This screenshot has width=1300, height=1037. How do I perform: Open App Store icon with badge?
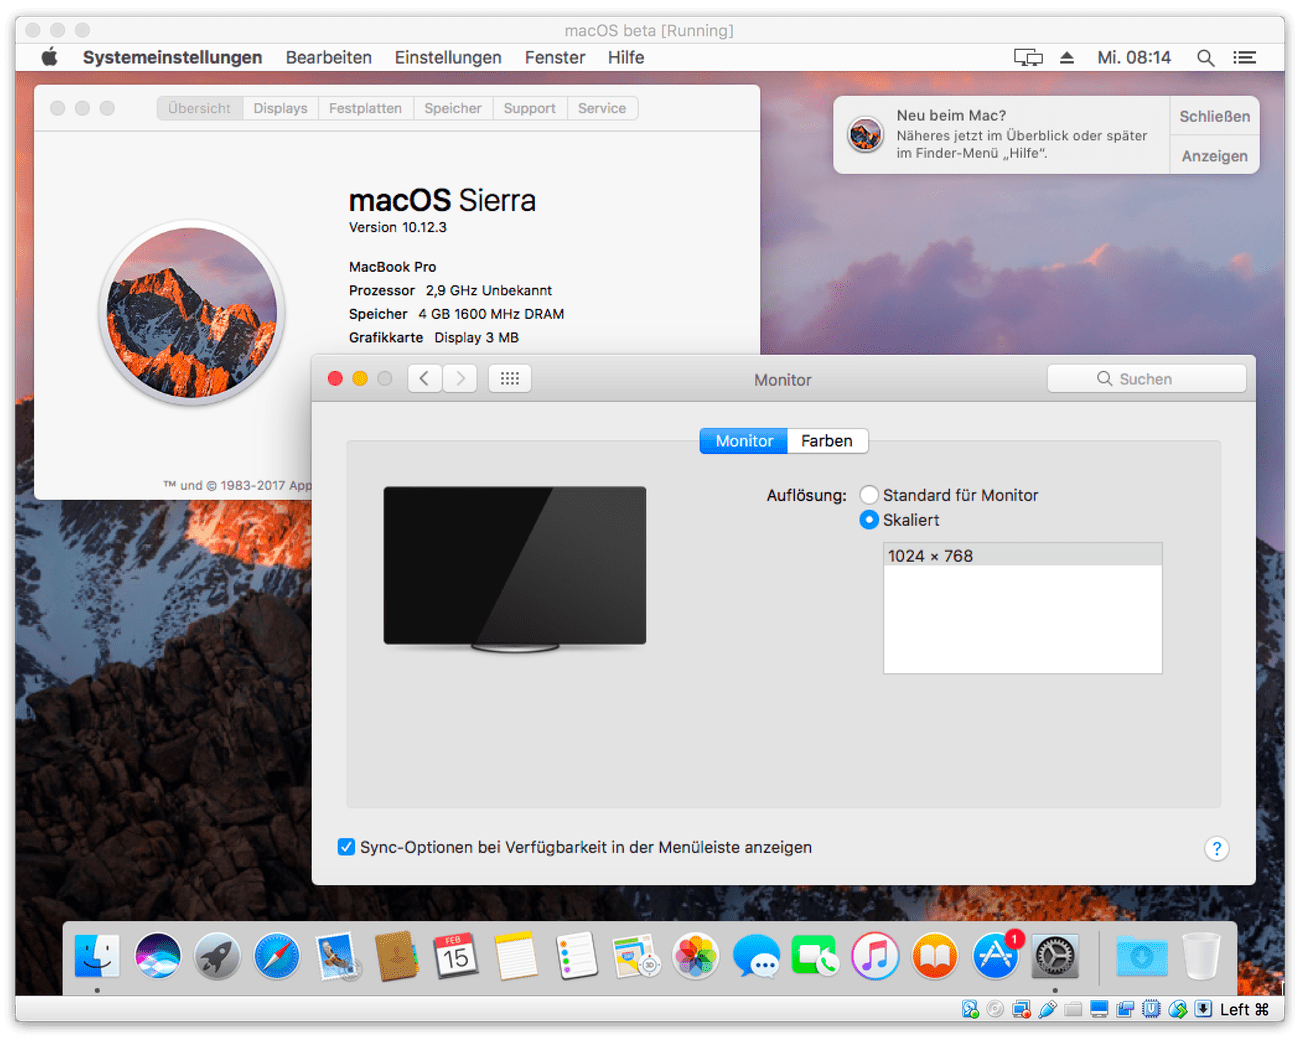click(996, 955)
